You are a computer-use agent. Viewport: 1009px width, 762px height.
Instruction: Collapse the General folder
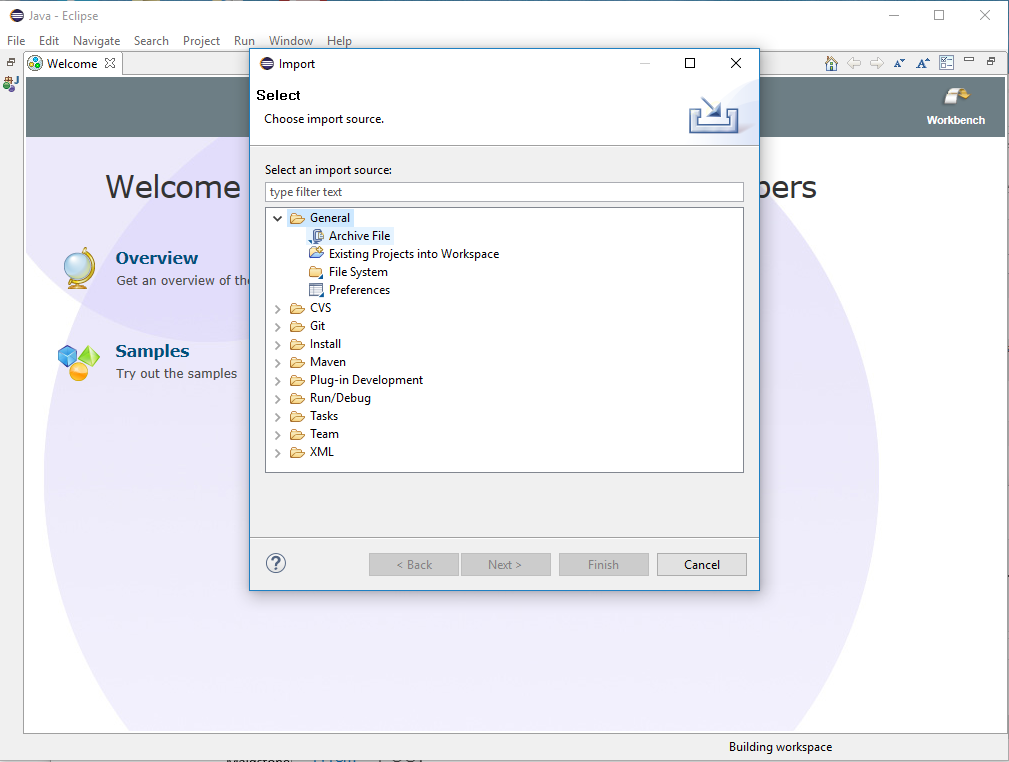tap(277, 219)
